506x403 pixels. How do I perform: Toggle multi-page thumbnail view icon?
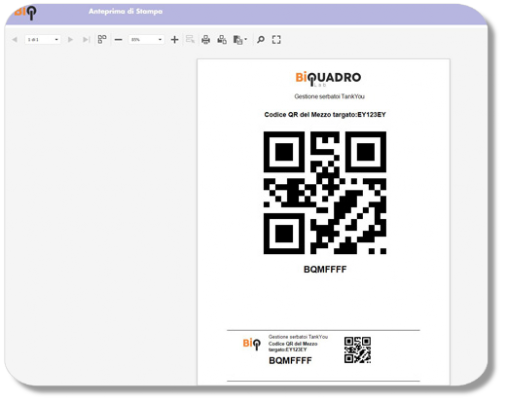(102, 39)
